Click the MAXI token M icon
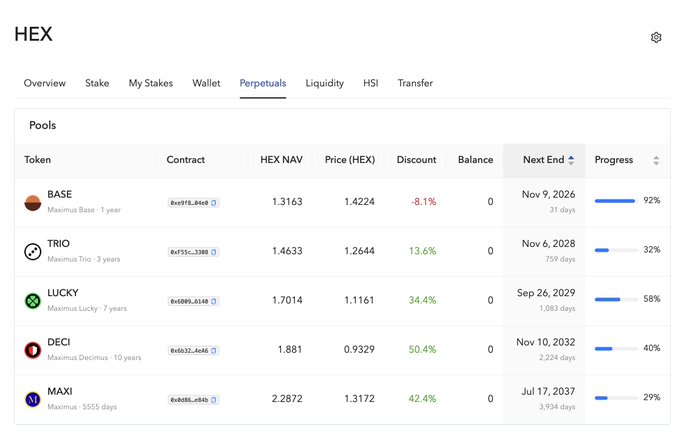 (33, 399)
